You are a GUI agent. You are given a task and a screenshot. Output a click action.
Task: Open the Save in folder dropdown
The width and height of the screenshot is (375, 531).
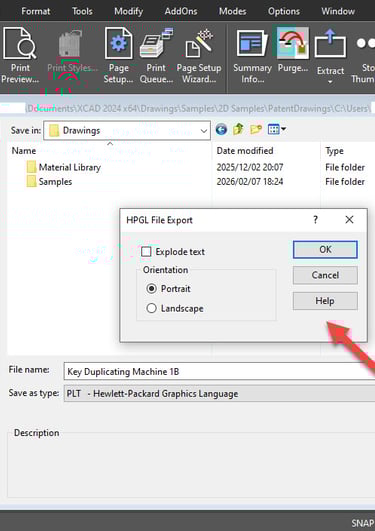(127, 130)
